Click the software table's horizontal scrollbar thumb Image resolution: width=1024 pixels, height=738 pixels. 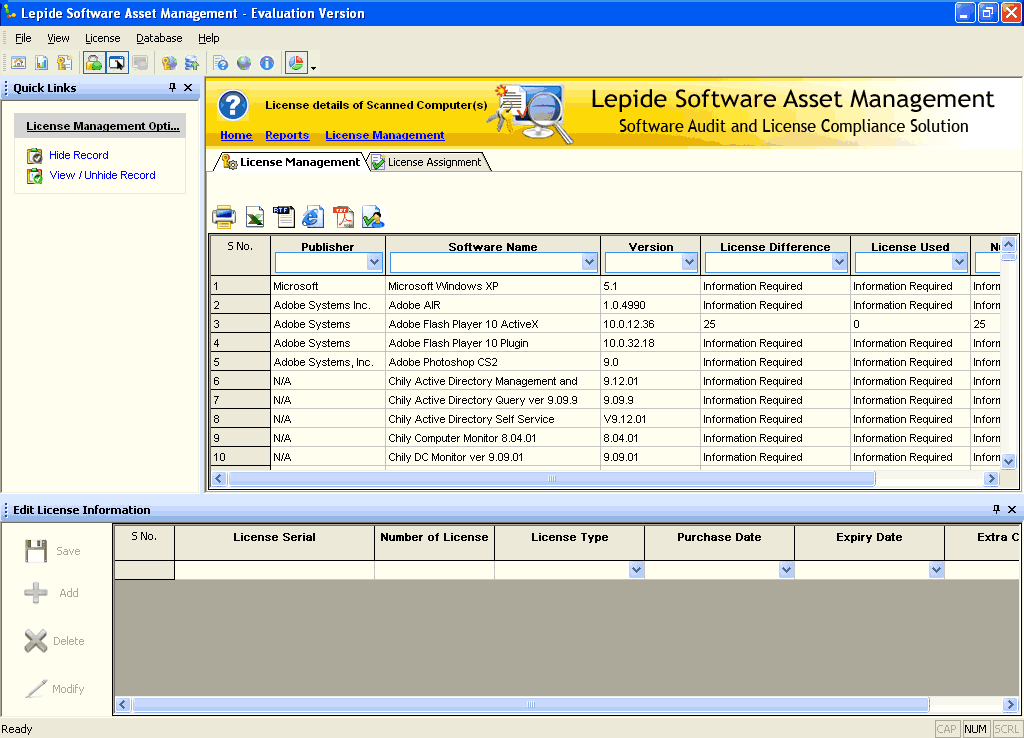pos(552,479)
